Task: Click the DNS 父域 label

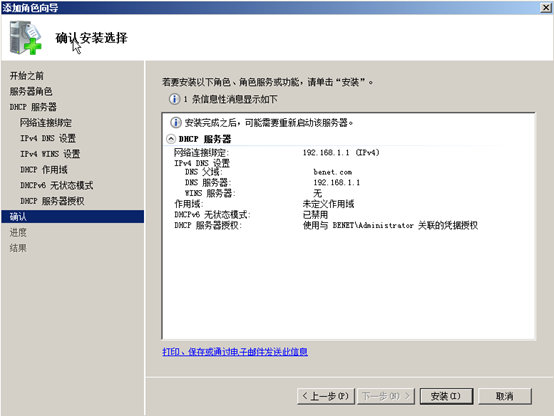Action: pyautogui.click(x=204, y=172)
